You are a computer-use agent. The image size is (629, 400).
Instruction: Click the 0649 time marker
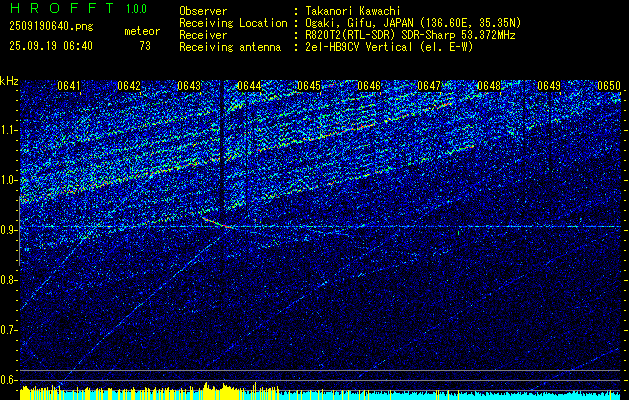(549, 86)
